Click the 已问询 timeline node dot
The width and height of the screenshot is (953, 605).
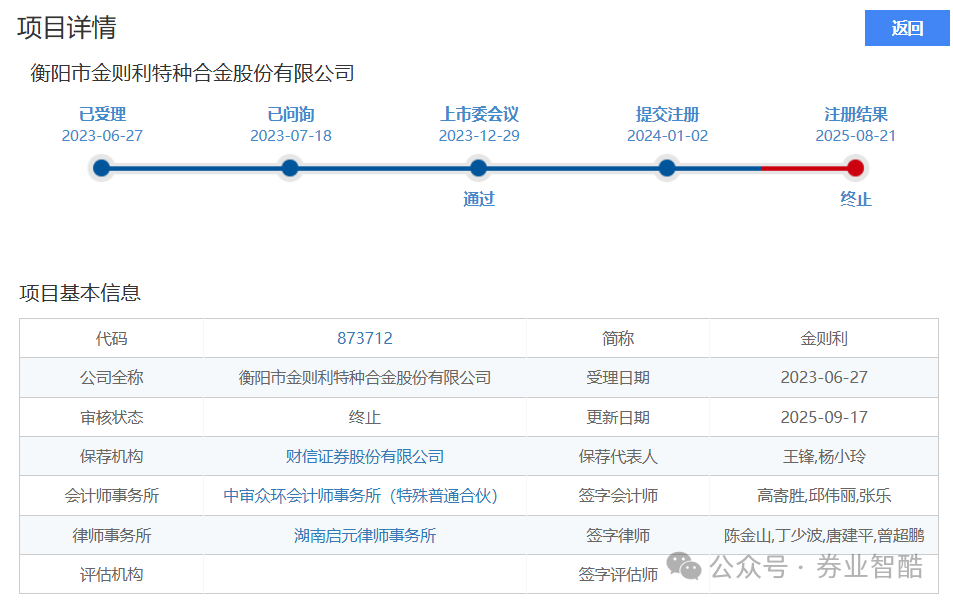point(290,168)
